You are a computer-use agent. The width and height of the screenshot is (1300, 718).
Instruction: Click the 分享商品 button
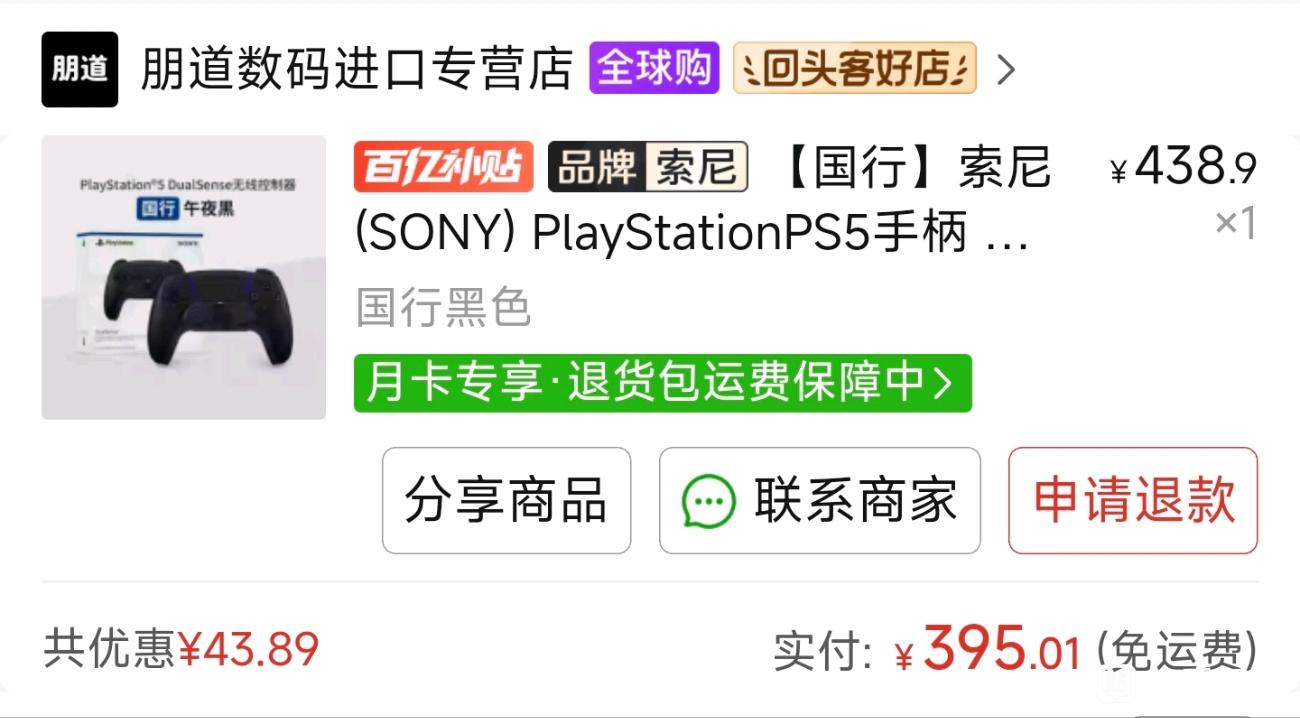pyautogui.click(x=506, y=500)
